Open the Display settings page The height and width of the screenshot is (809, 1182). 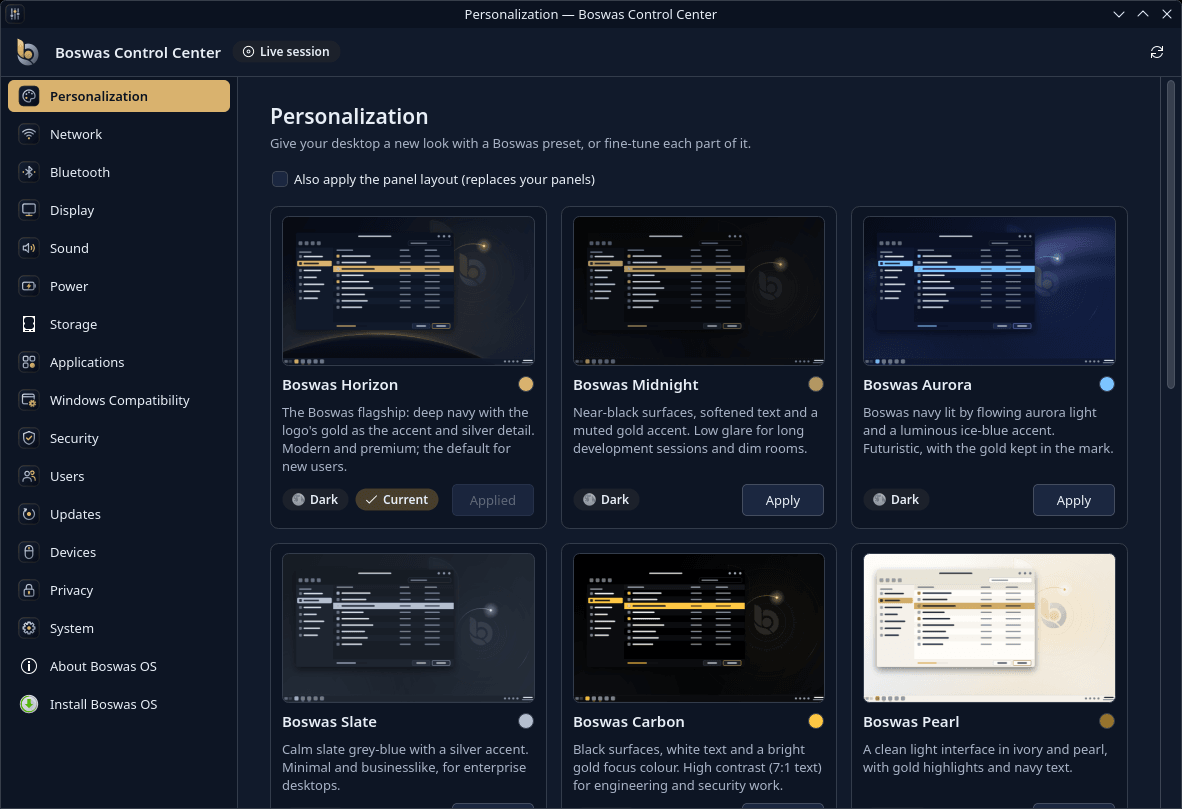[118, 210]
